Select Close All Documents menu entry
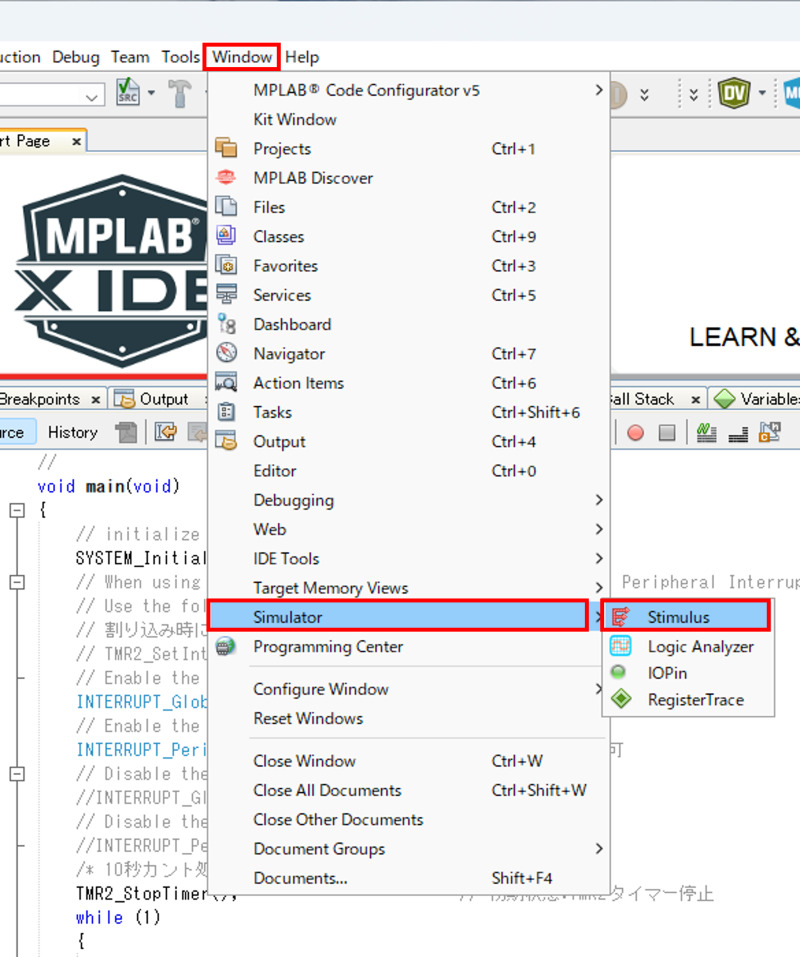 tap(327, 790)
